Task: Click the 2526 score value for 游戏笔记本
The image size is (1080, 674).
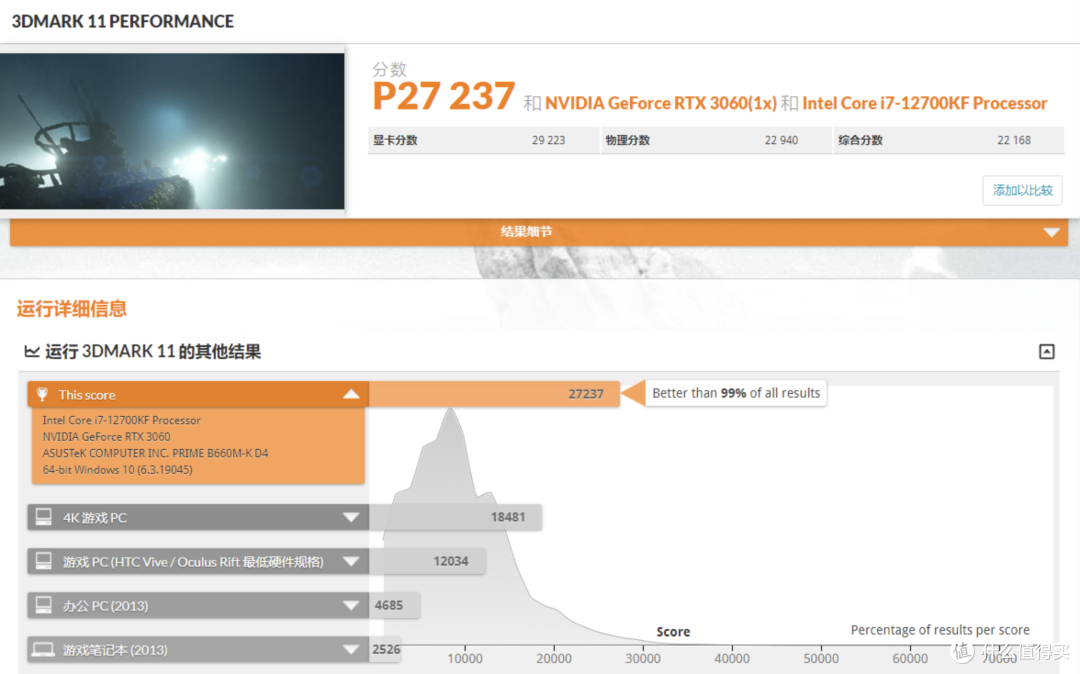Action: (x=386, y=649)
